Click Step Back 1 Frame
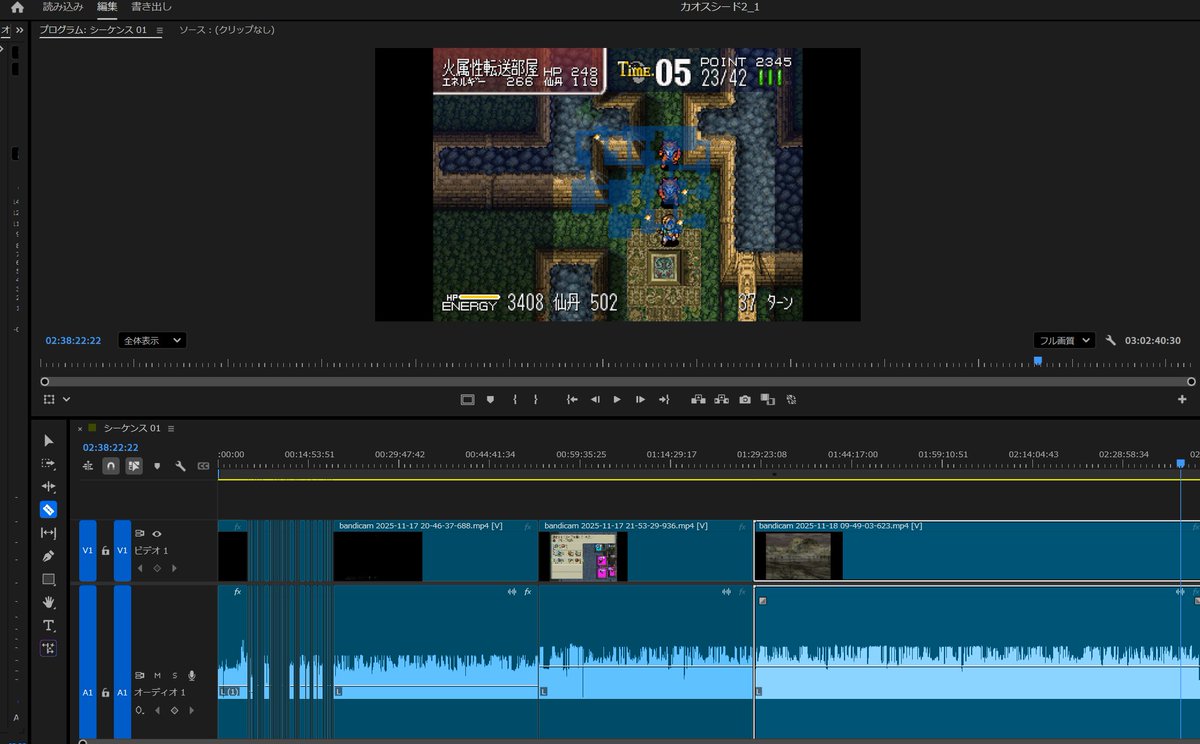Screen dimensions: 1200x744 (595, 399)
